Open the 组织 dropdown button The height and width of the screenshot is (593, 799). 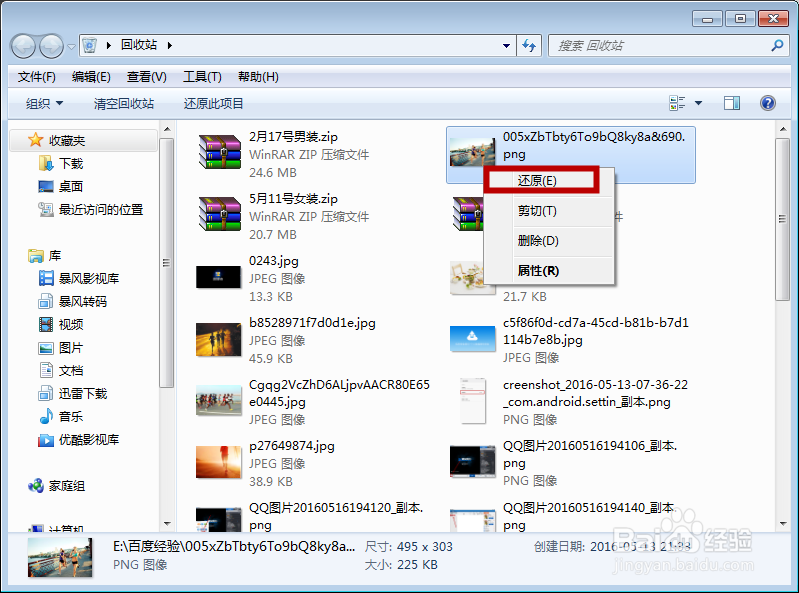(44, 104)
